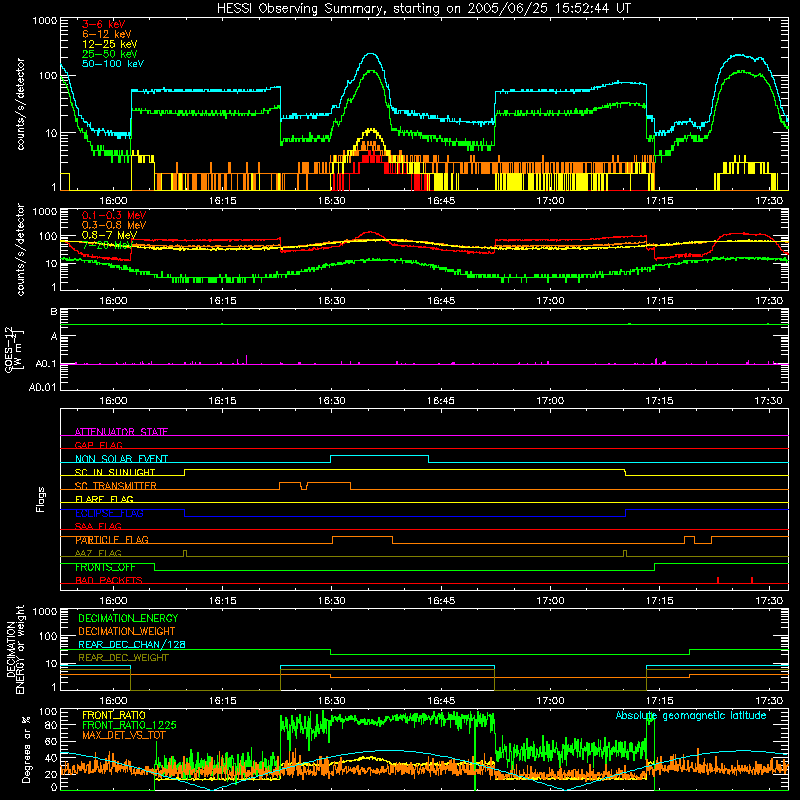
Task: Click the 0.3-0.8 MeV legend entry
Action: 114,225
